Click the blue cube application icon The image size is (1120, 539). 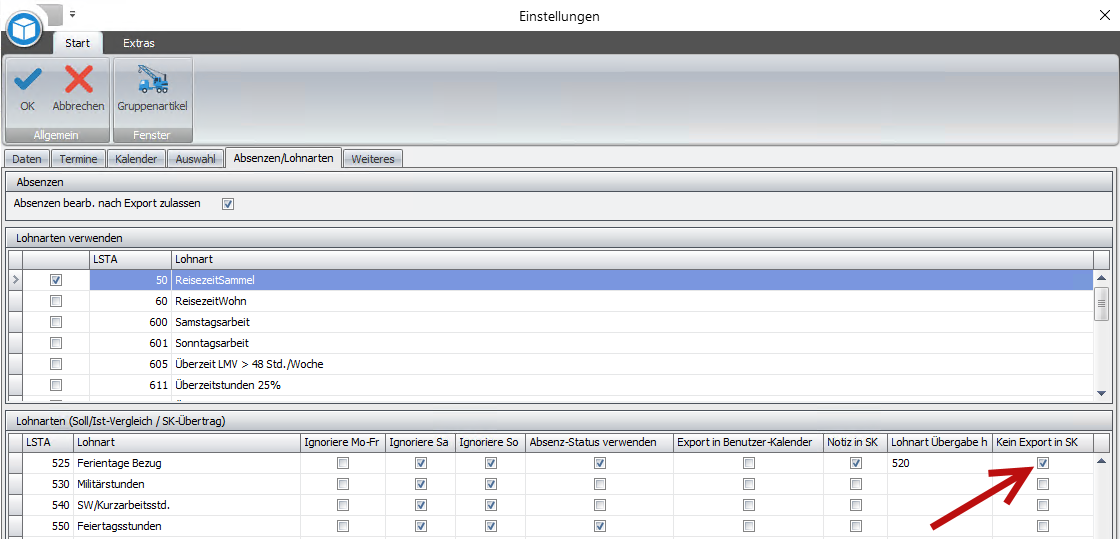click(x=24, y=29)
